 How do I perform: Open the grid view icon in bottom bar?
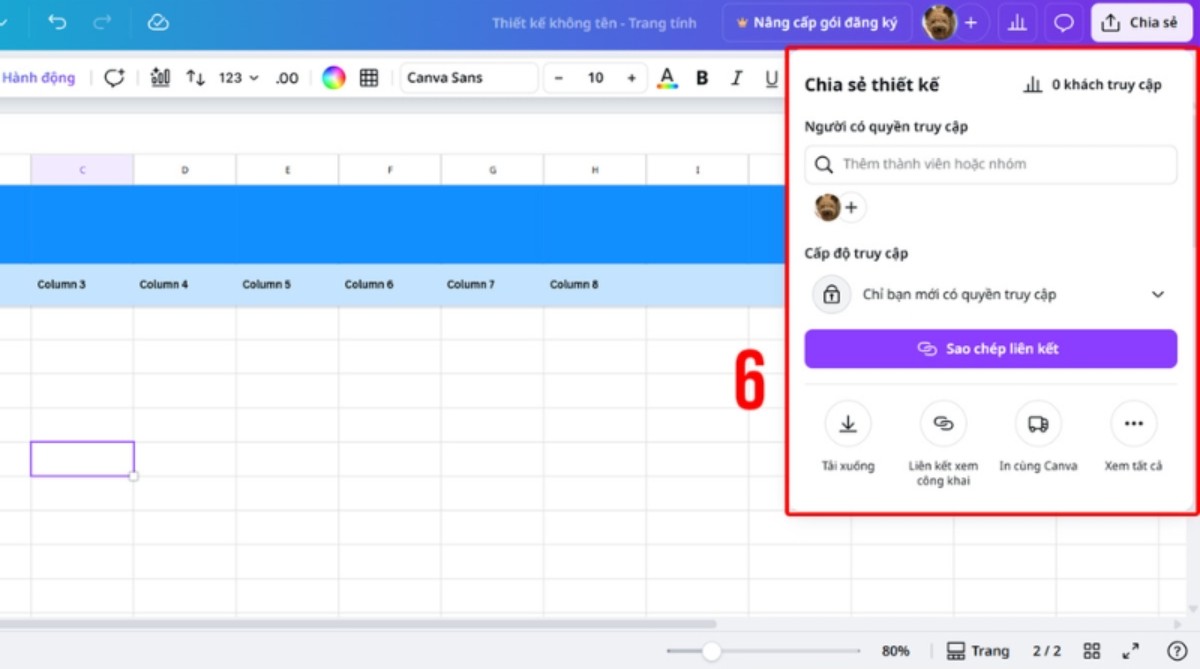coord(1092,651)
